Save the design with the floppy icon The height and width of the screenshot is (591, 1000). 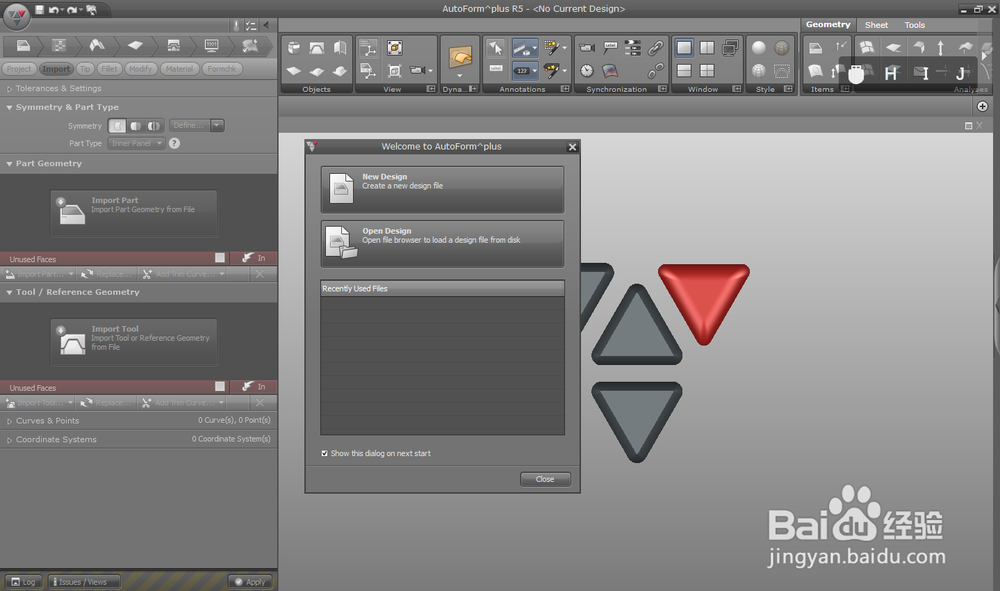(40, 10)
